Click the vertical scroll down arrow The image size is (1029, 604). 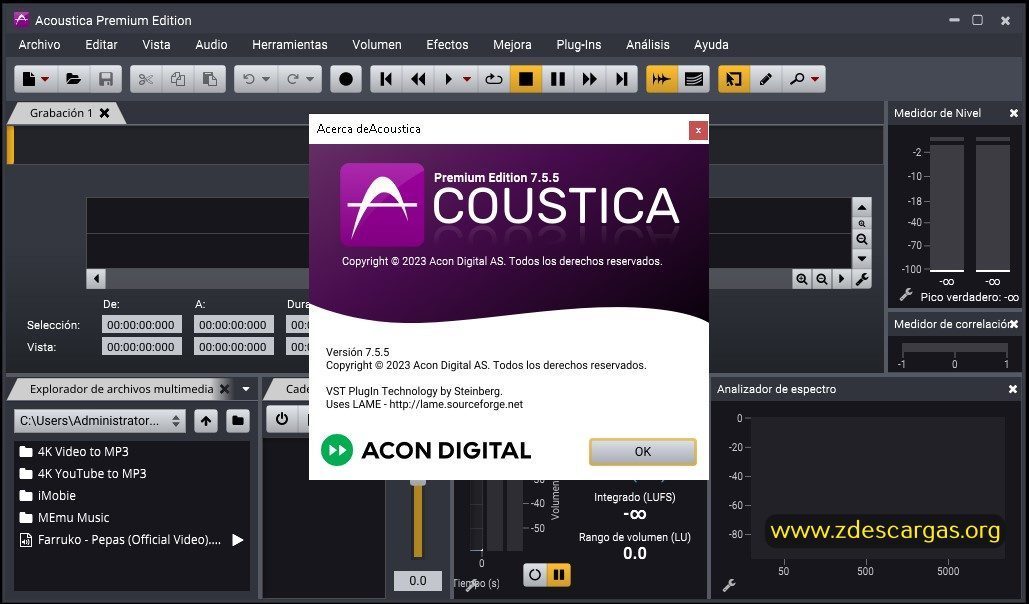pyautogui.click(x=862, y=259)
